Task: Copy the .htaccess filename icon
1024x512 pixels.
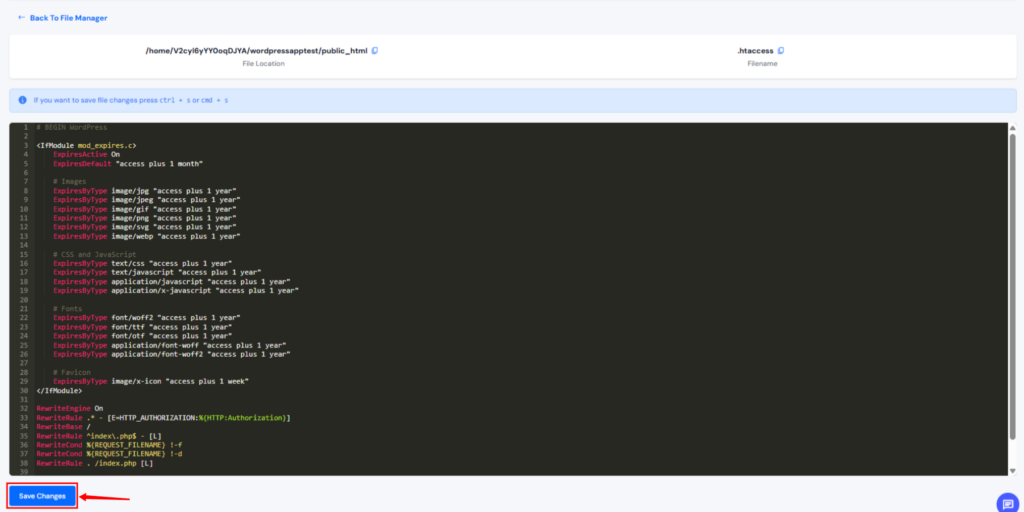Action: (x=781, y=51)
